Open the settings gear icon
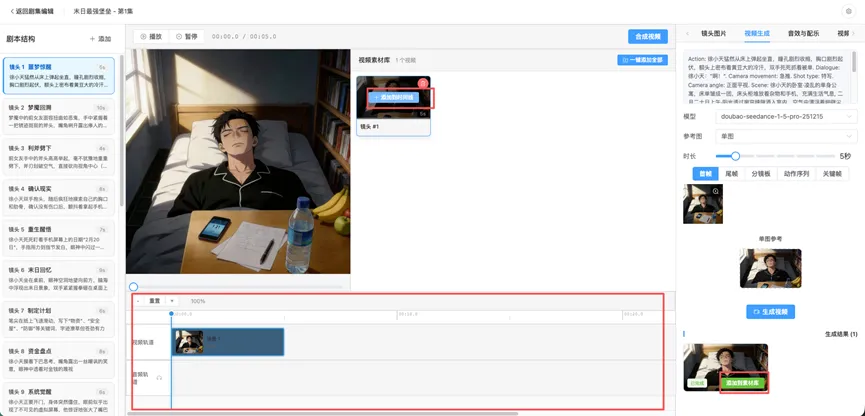The image size is (865, 416). pos(848,11)
